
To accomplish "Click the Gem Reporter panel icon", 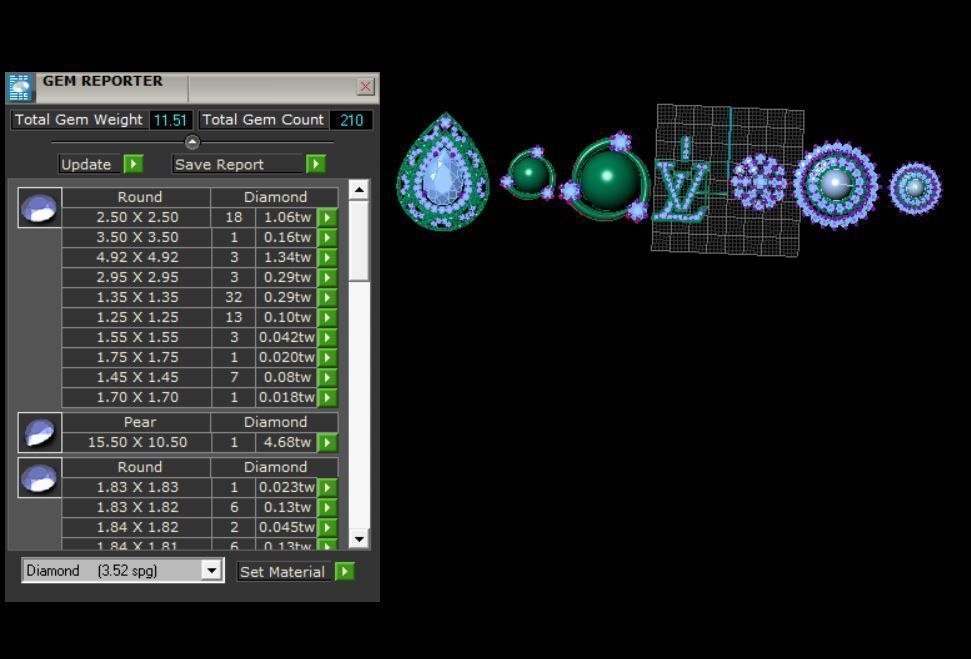I will click(x=20, y=87).
